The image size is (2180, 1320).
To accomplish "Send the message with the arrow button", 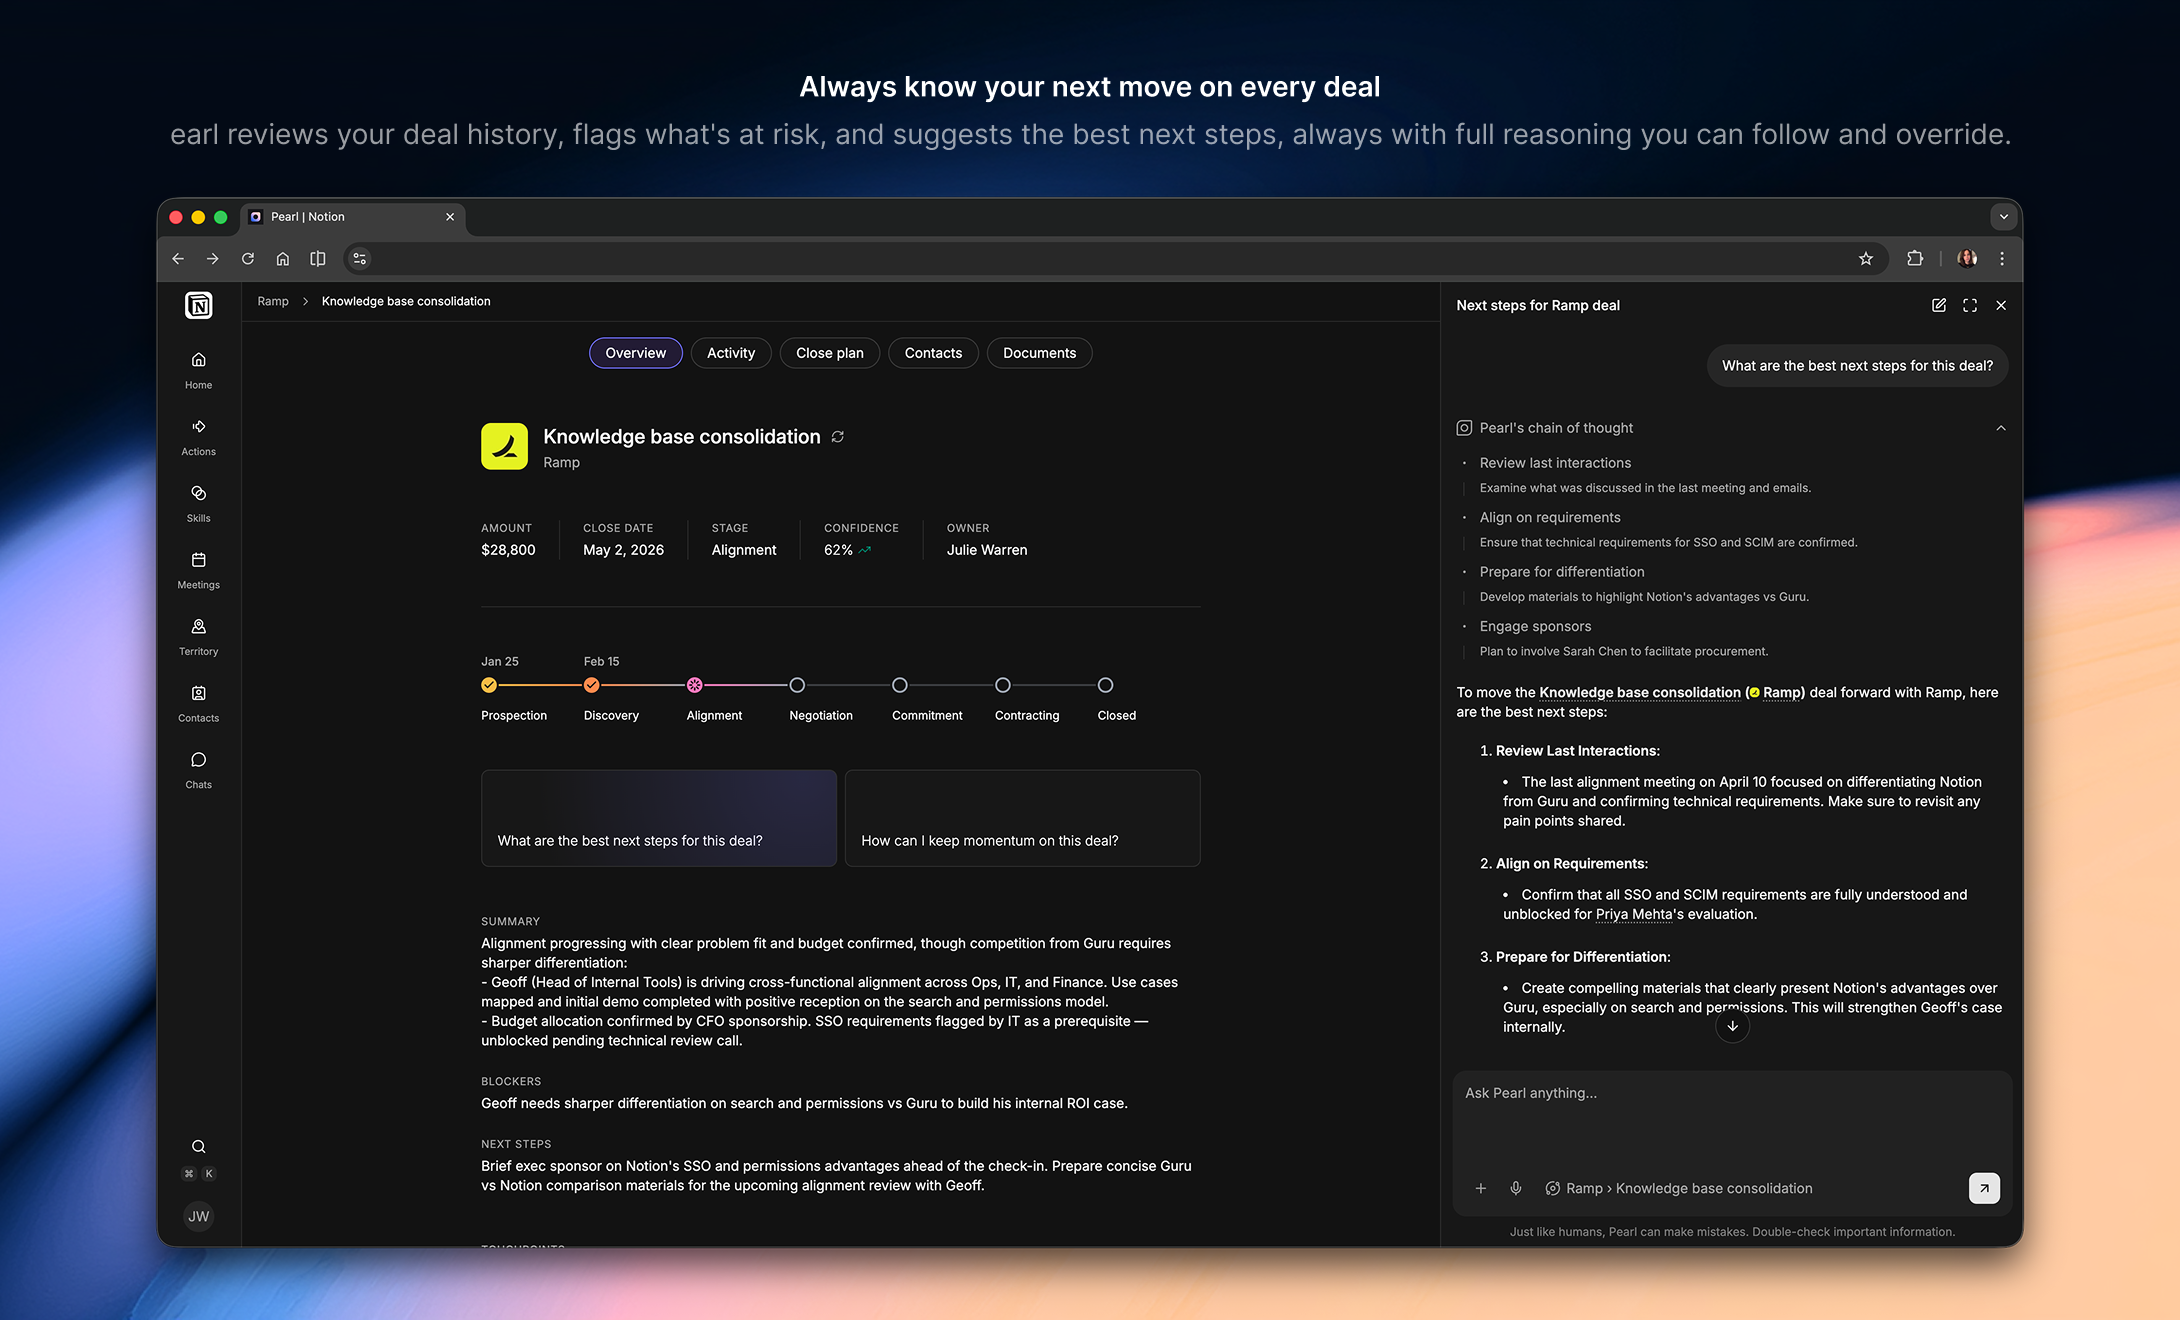I will (1984, 1188).
